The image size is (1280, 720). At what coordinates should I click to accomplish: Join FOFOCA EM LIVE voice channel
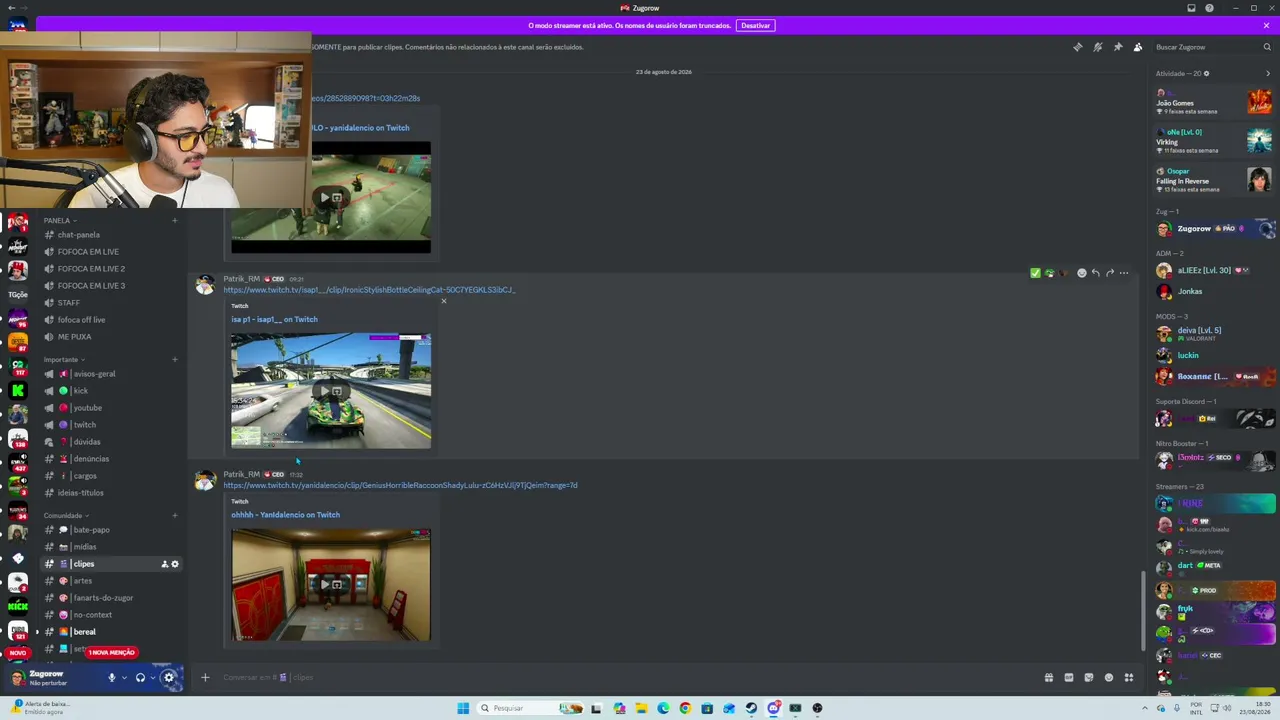click(111, 252)
